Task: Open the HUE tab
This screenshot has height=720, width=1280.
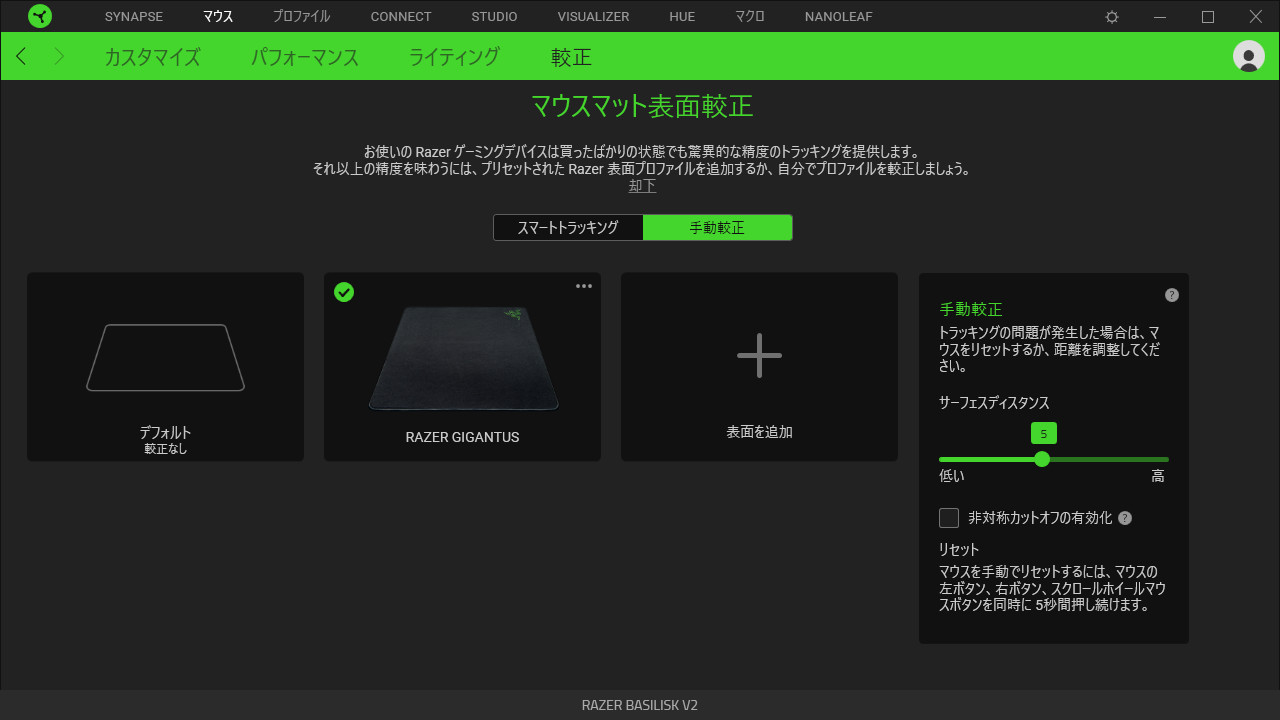Action: pyautogui.click(x=682, y=16)
